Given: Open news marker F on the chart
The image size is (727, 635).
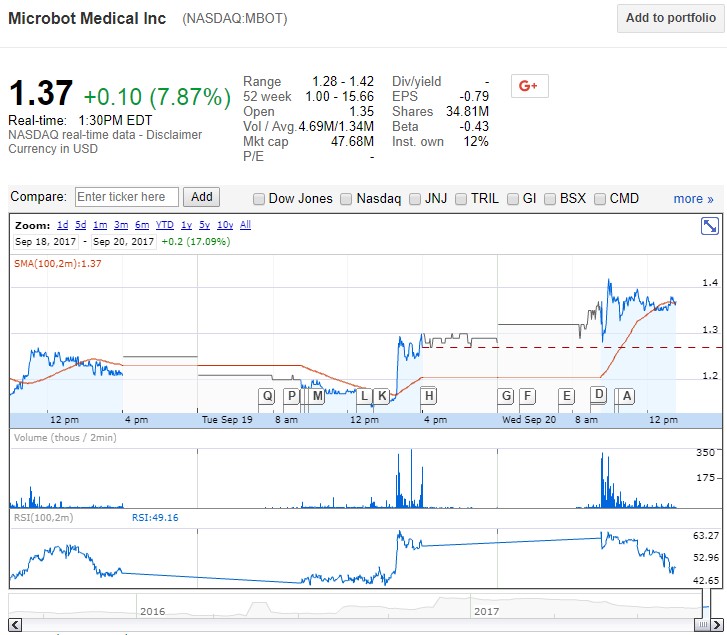Looking at the screenshot, I should click(527, 396).
